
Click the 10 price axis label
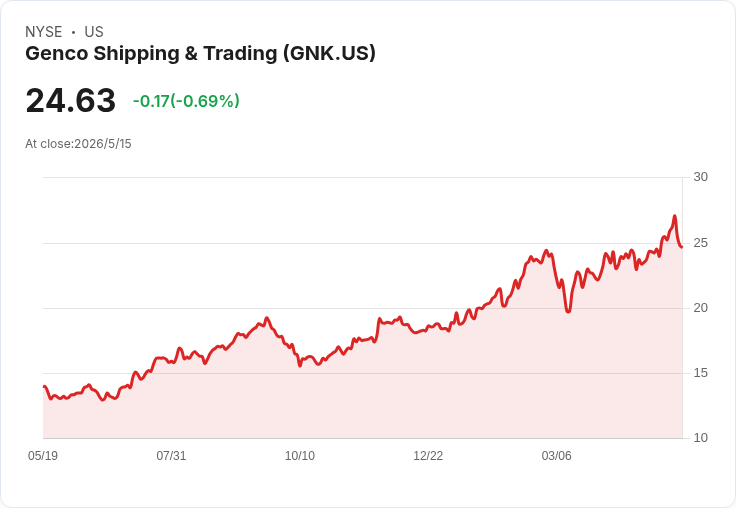pyautogui.click(x=700, y=438)
